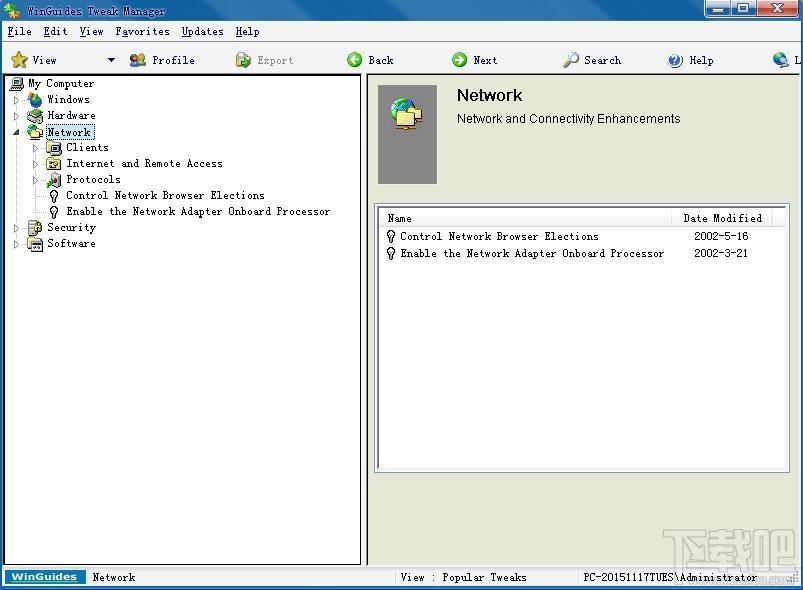Image resolution: width=803 pixels, height=590 pixels.
Task: Select Protocols label in the tree
Action: click(94, 180)
